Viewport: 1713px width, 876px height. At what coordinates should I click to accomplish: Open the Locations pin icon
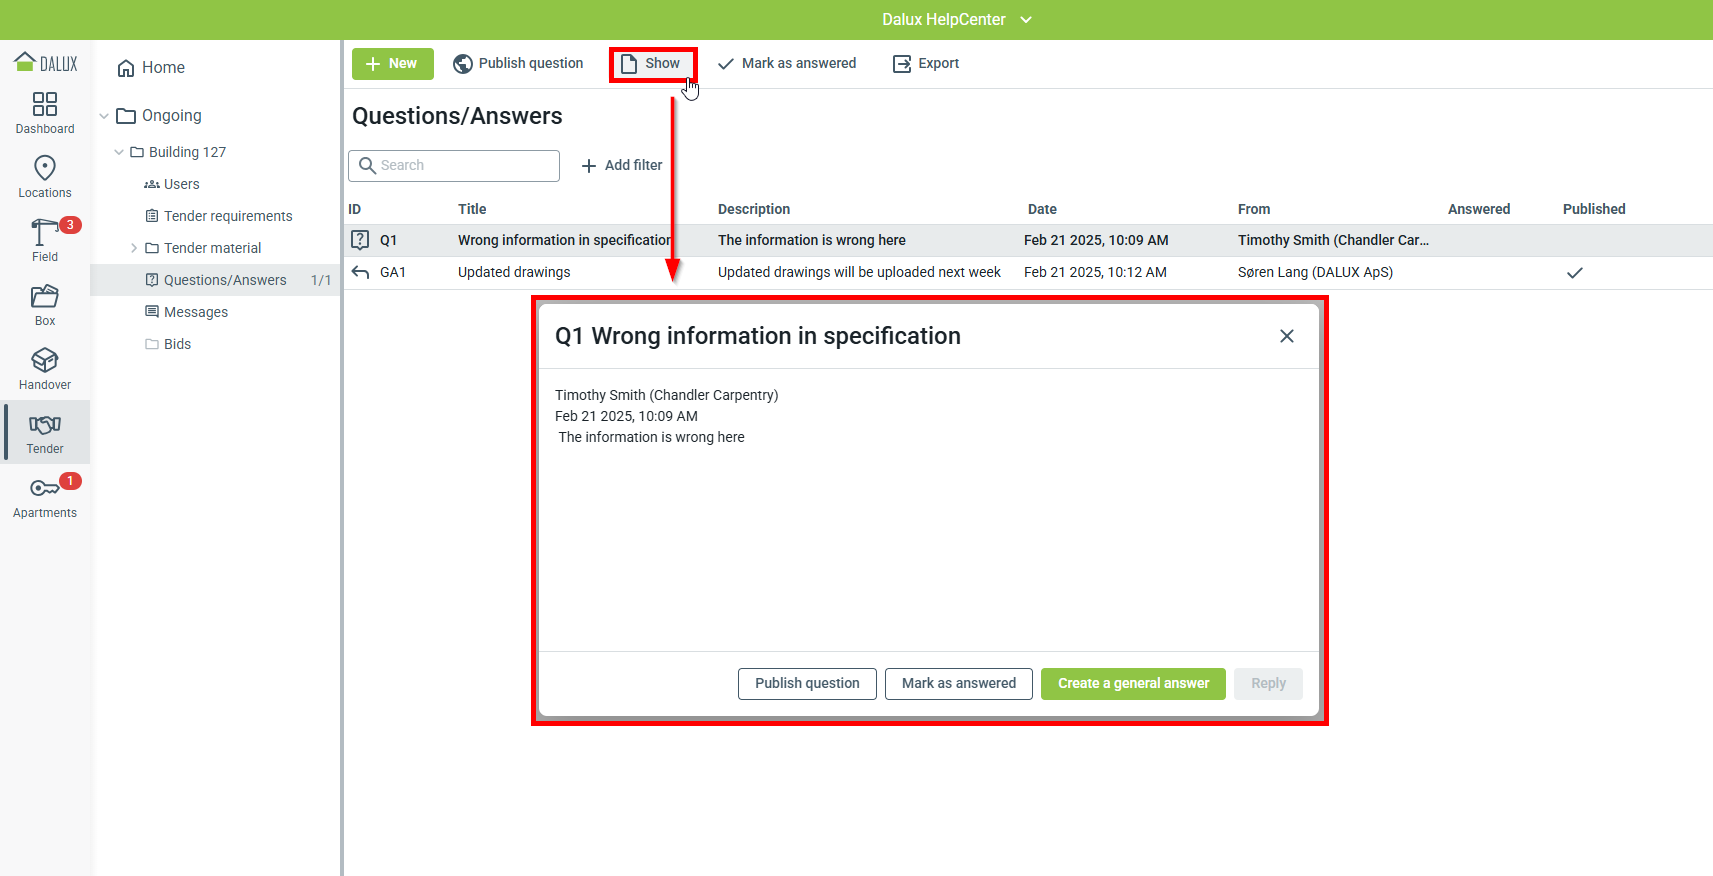45,168
